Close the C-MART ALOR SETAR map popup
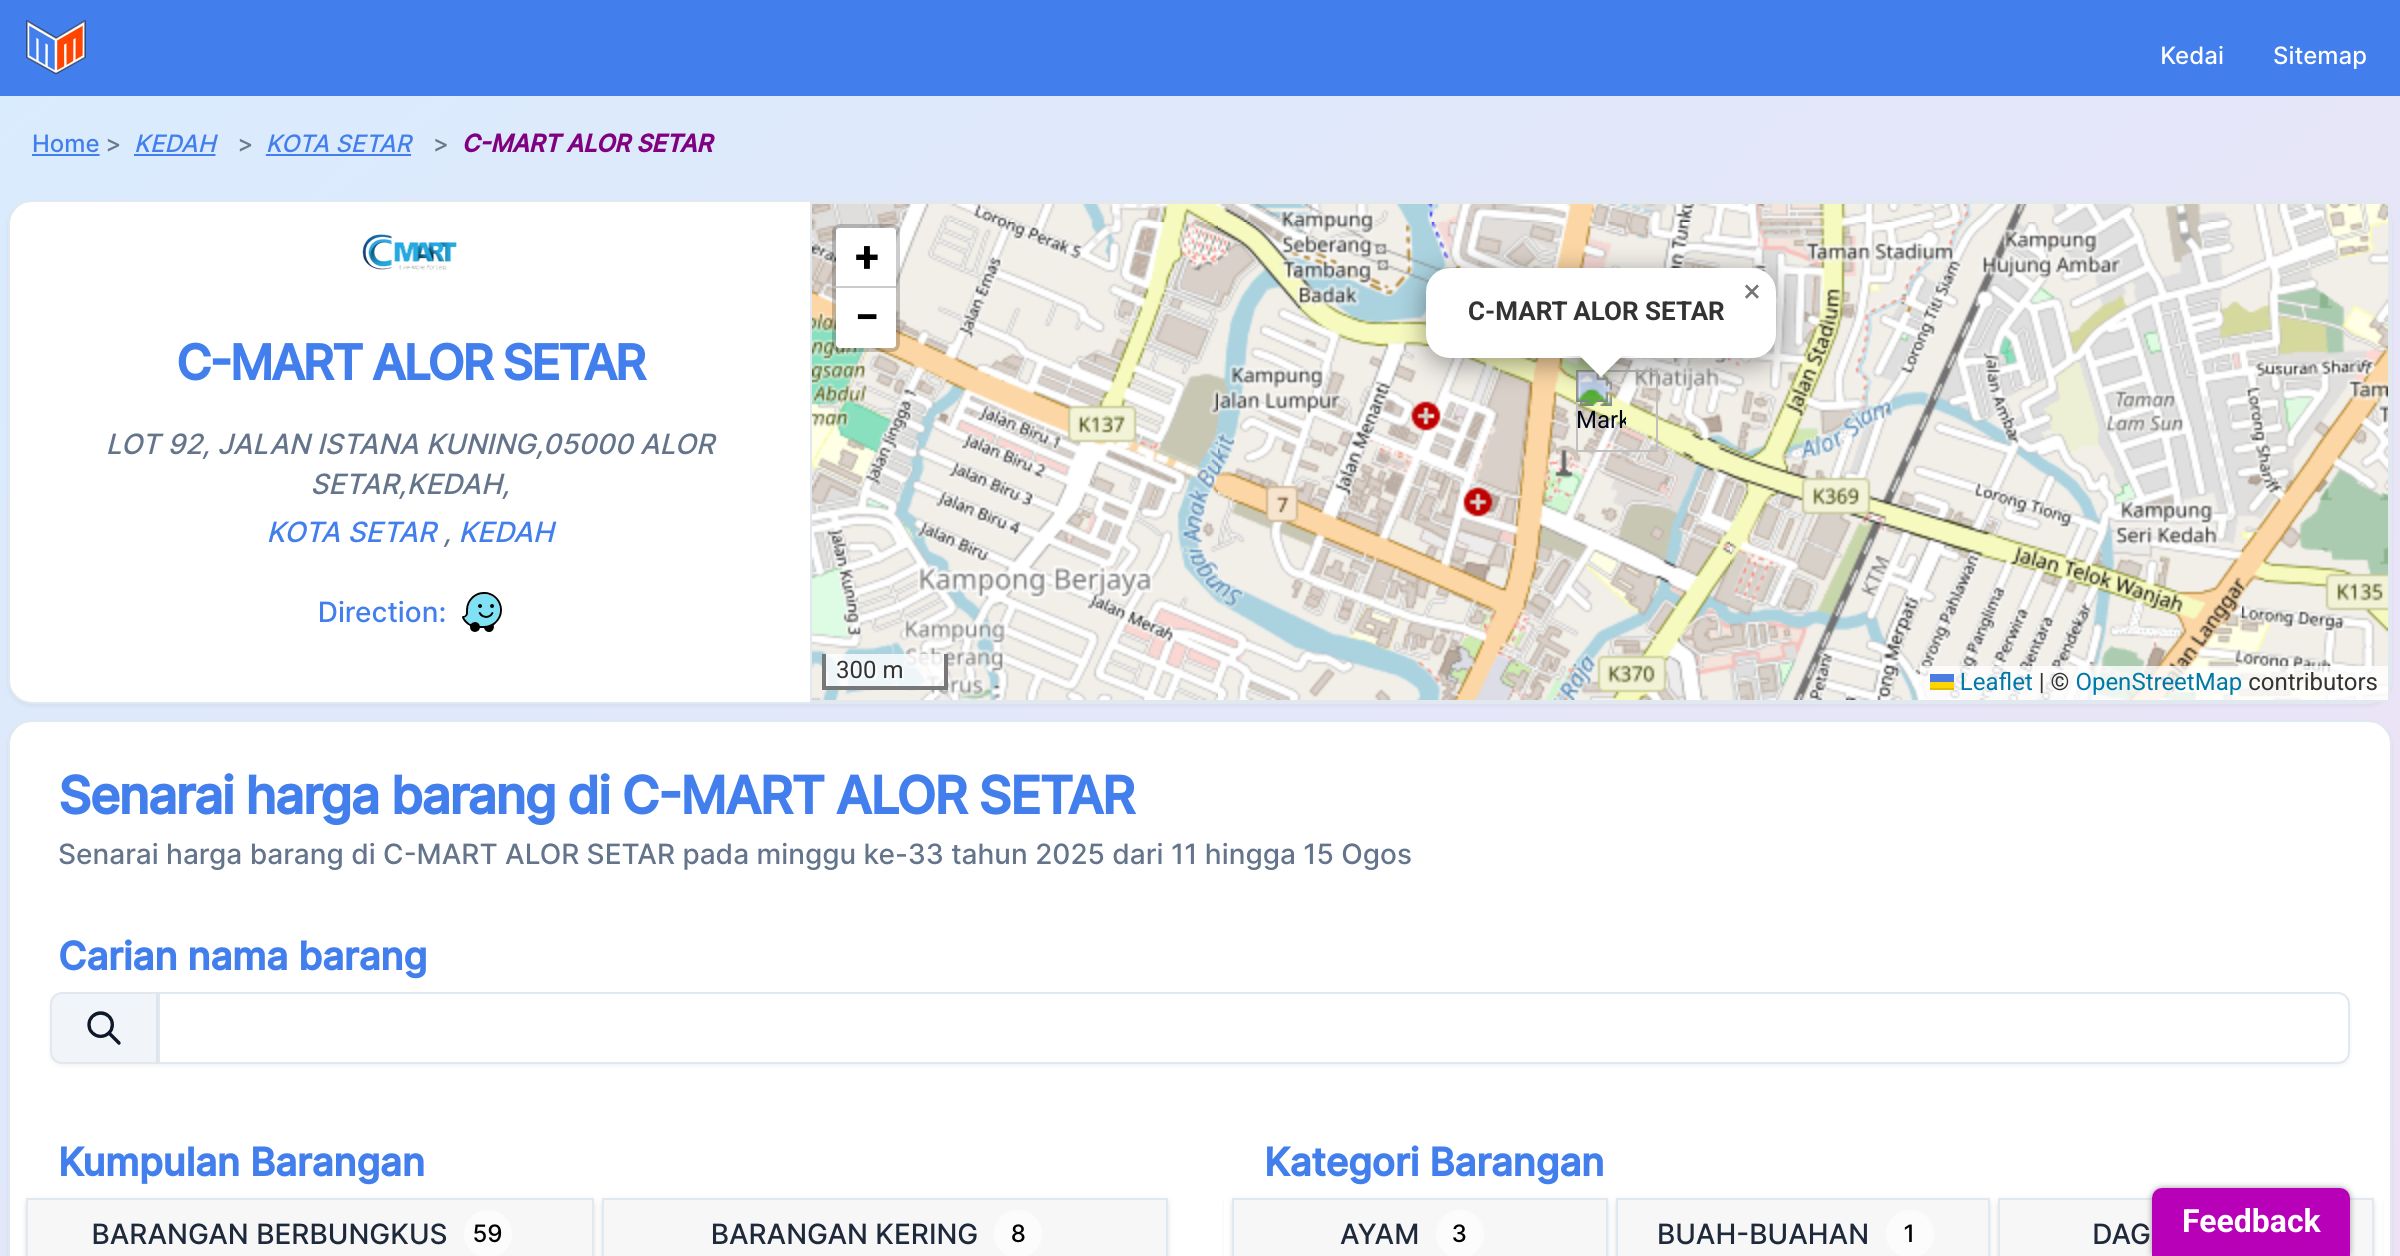Viewport: 2400px width, 1256px height. tap(1751, 292)
